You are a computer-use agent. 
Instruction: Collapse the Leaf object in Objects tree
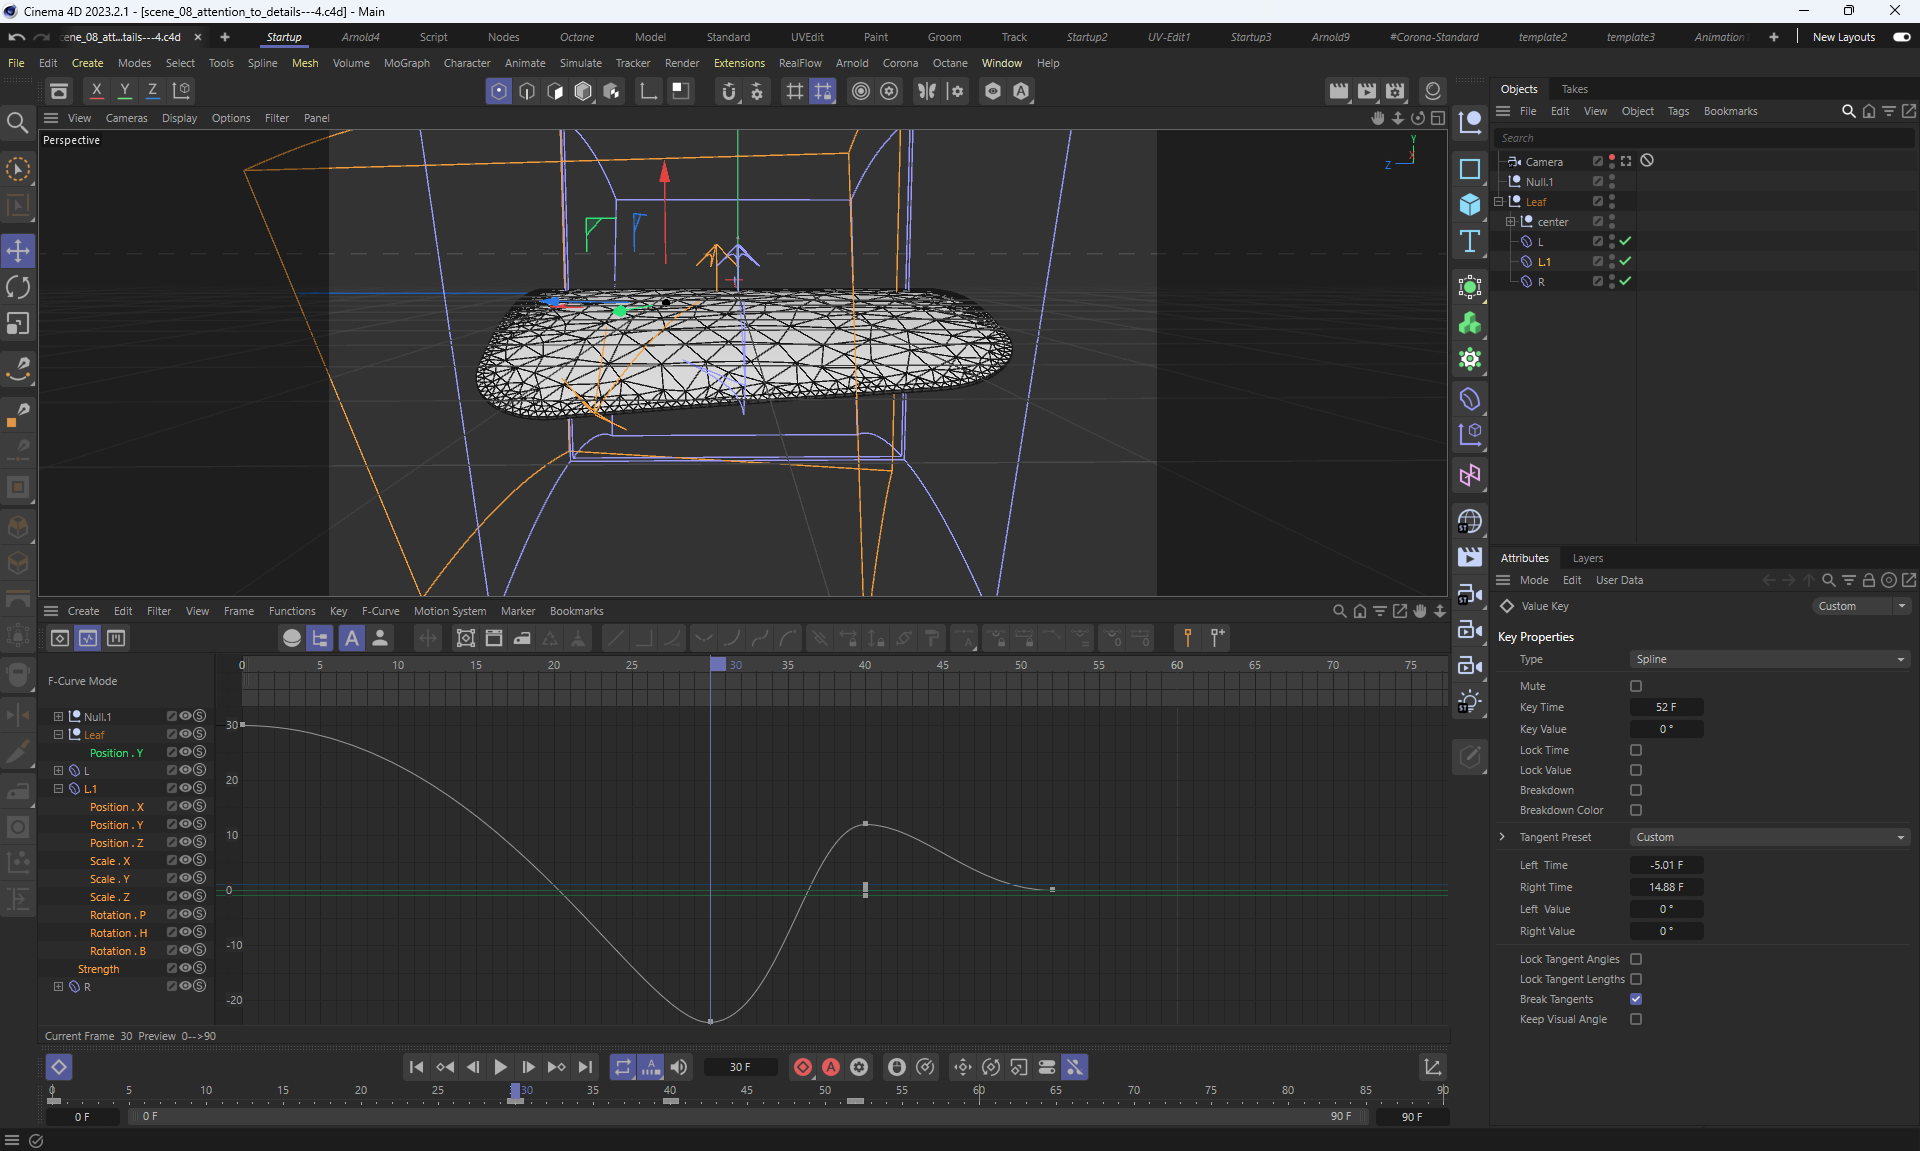pyautogui.click(x=1499, y=202)
